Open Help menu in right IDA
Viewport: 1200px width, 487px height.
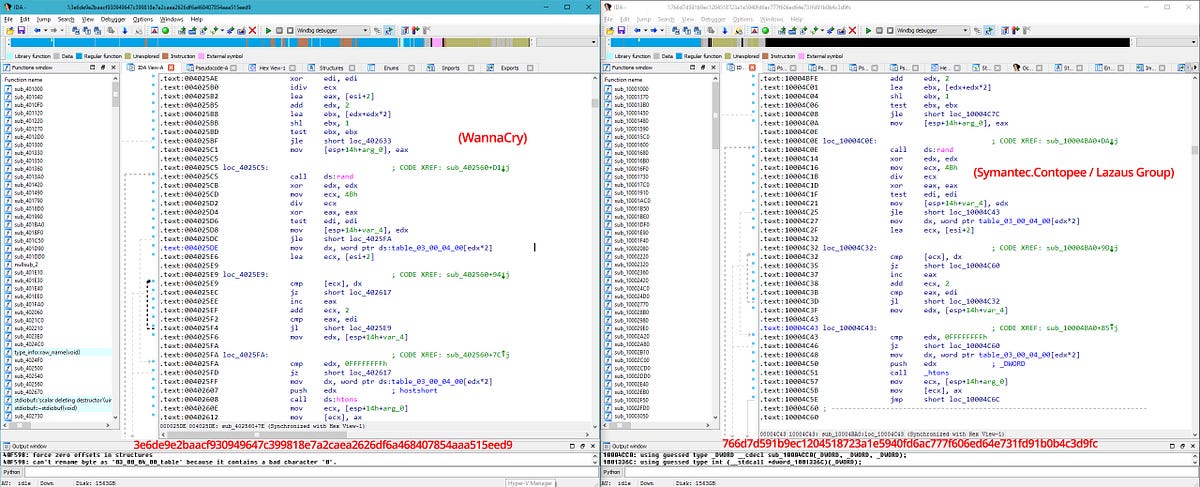pos(797,19)
